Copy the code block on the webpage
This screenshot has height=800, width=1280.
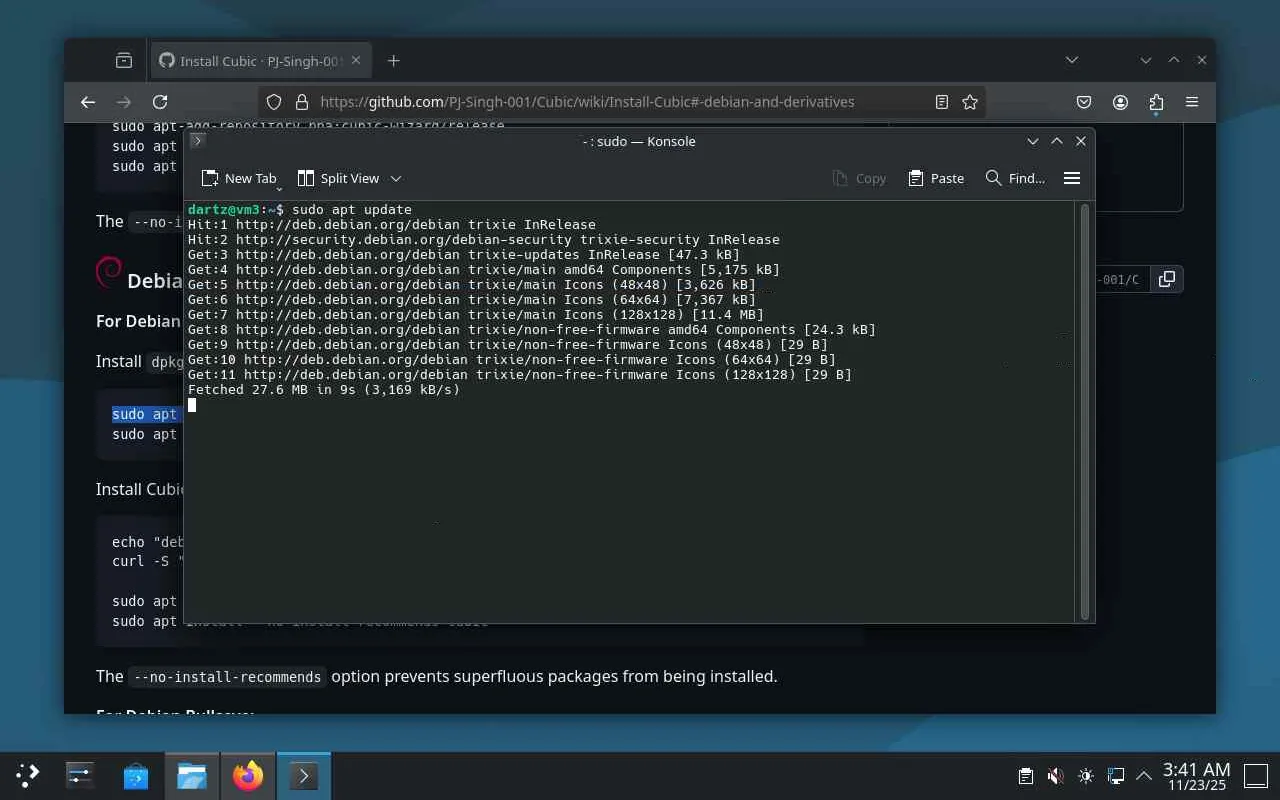[x=1166, y=279]
